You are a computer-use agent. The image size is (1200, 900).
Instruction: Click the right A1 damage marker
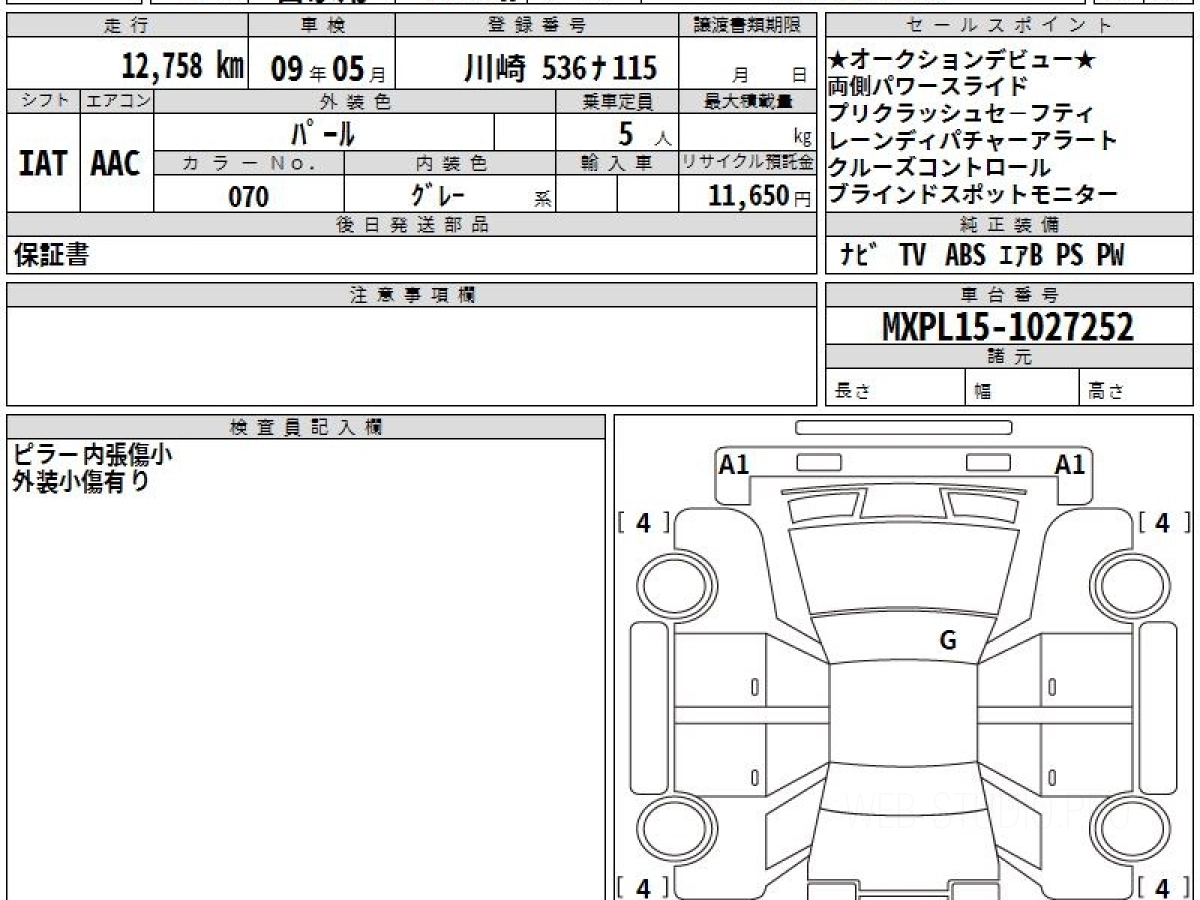[1070, 464]
